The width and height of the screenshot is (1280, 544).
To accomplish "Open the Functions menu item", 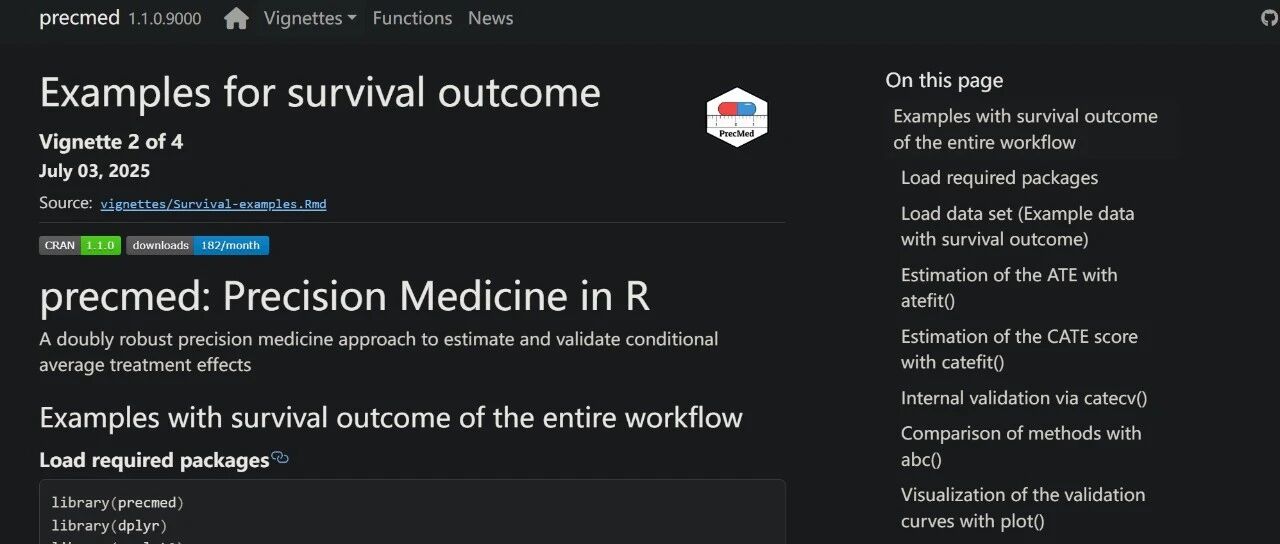I will click(x=412, y=18).
